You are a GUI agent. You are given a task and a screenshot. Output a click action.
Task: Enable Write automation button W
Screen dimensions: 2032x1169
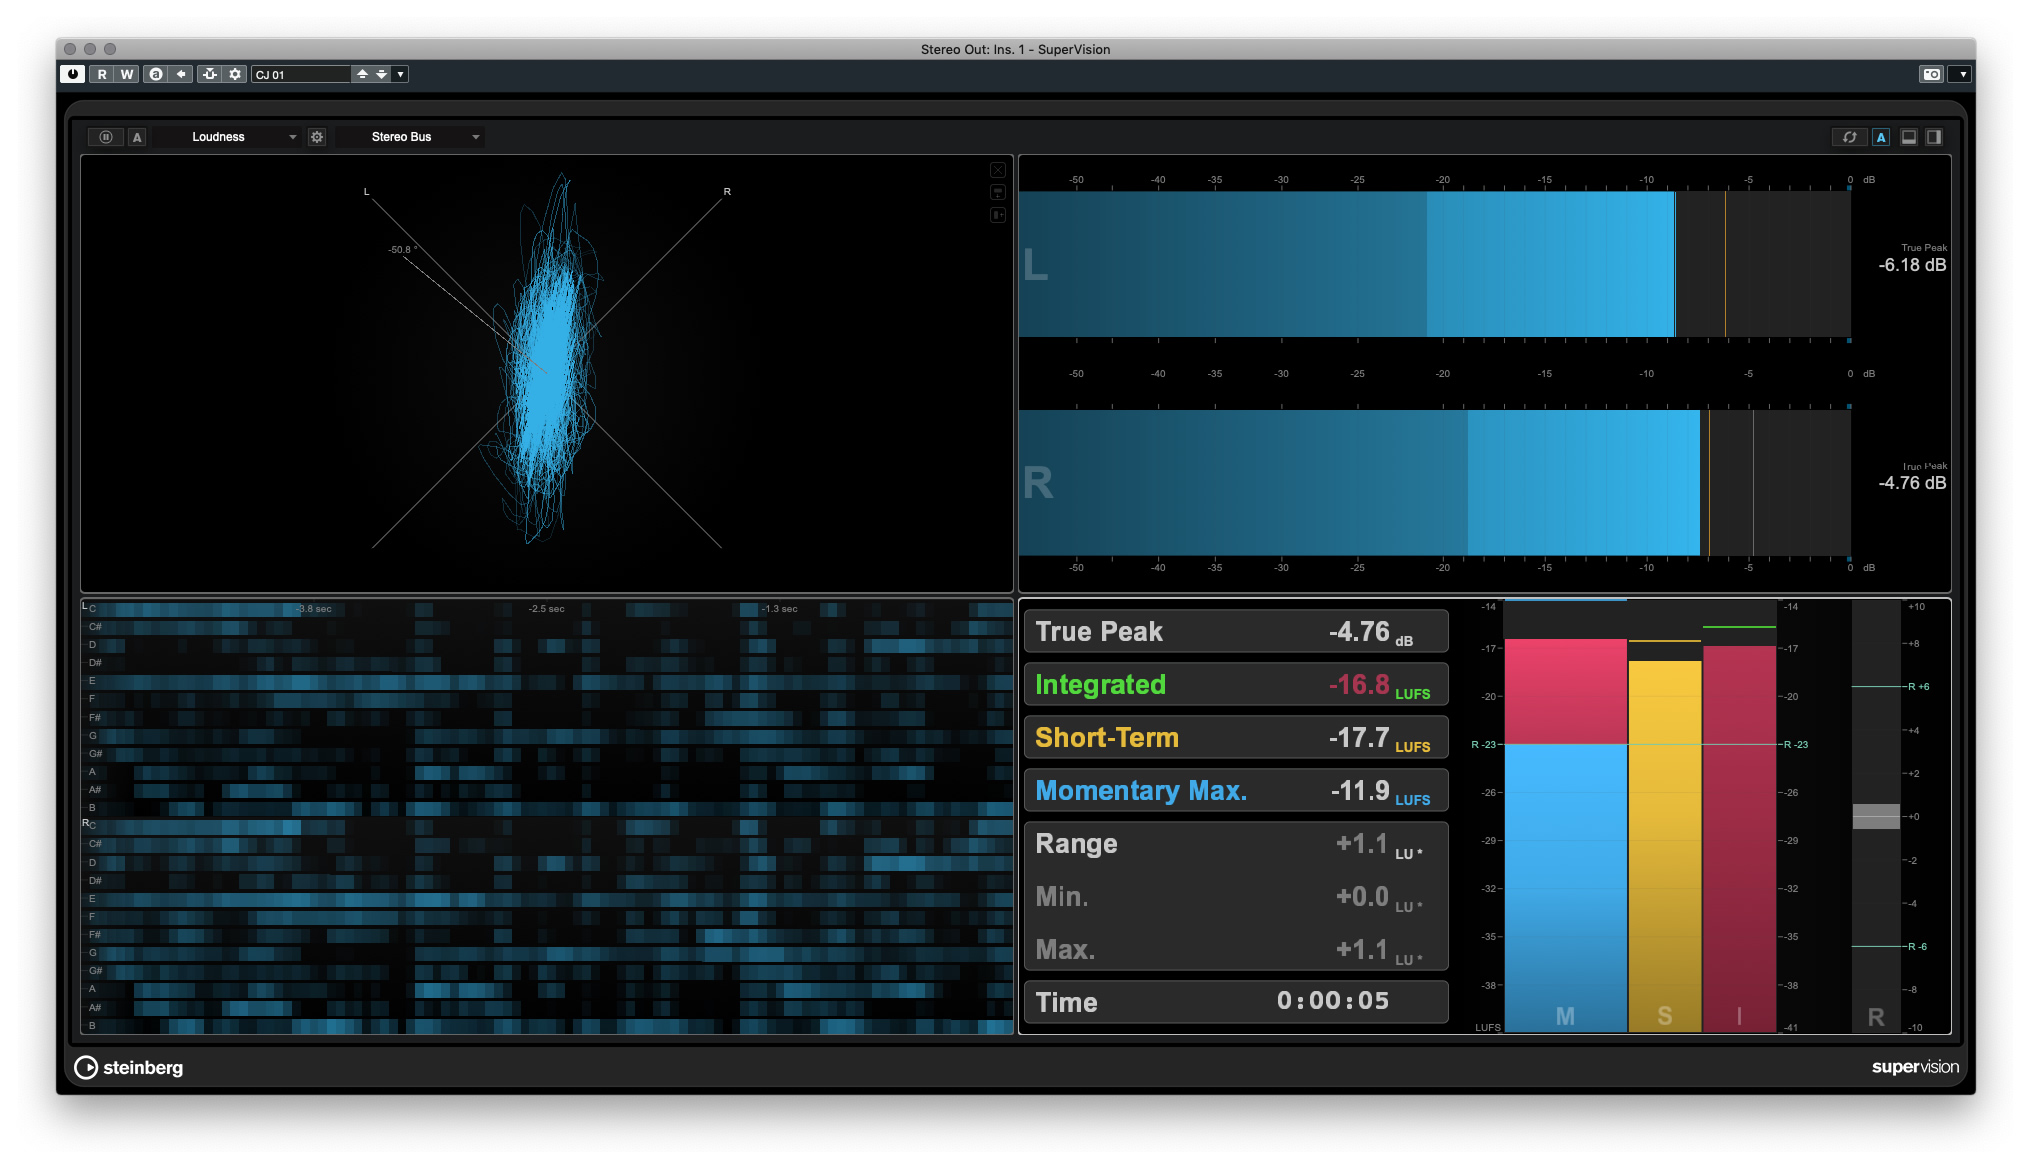[x=126, y=74]
